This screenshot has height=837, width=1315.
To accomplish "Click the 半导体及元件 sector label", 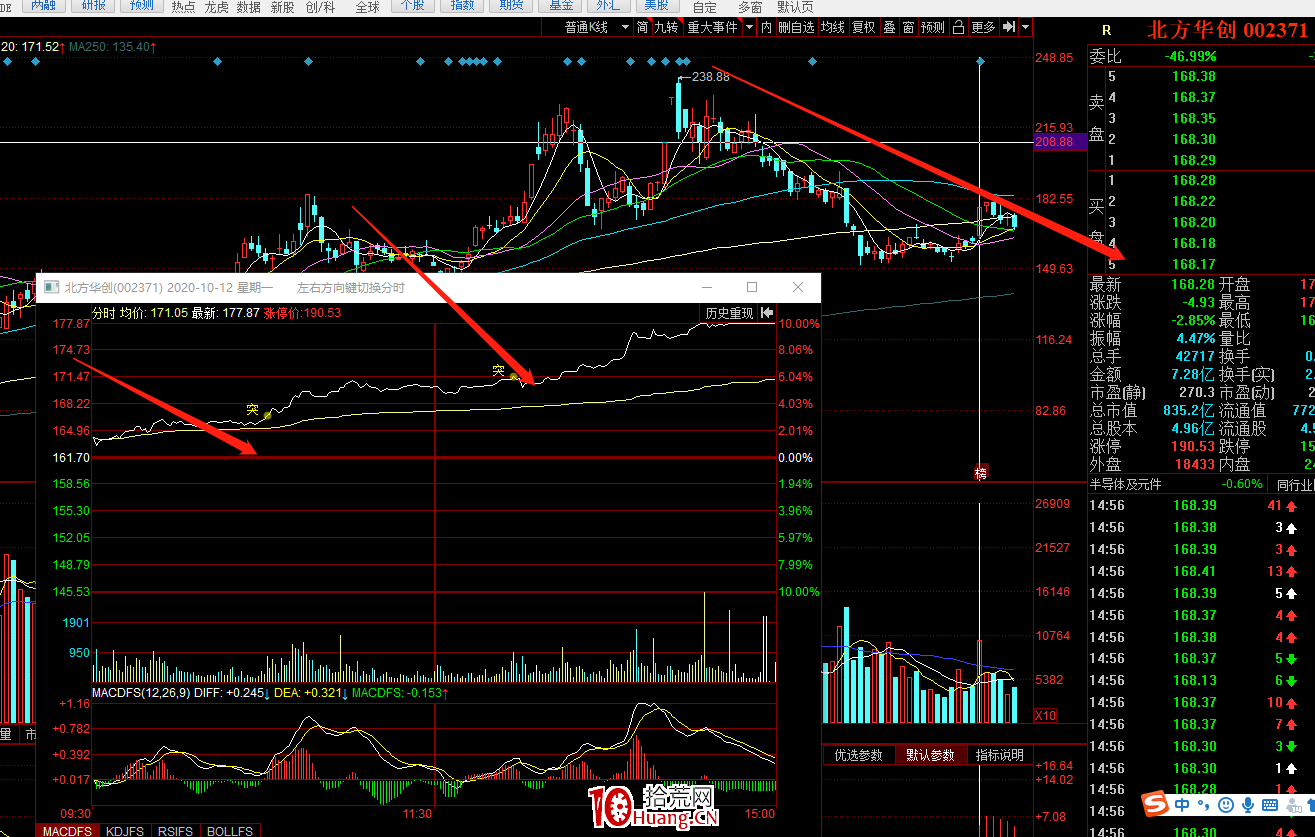I will coord(1126,484).
